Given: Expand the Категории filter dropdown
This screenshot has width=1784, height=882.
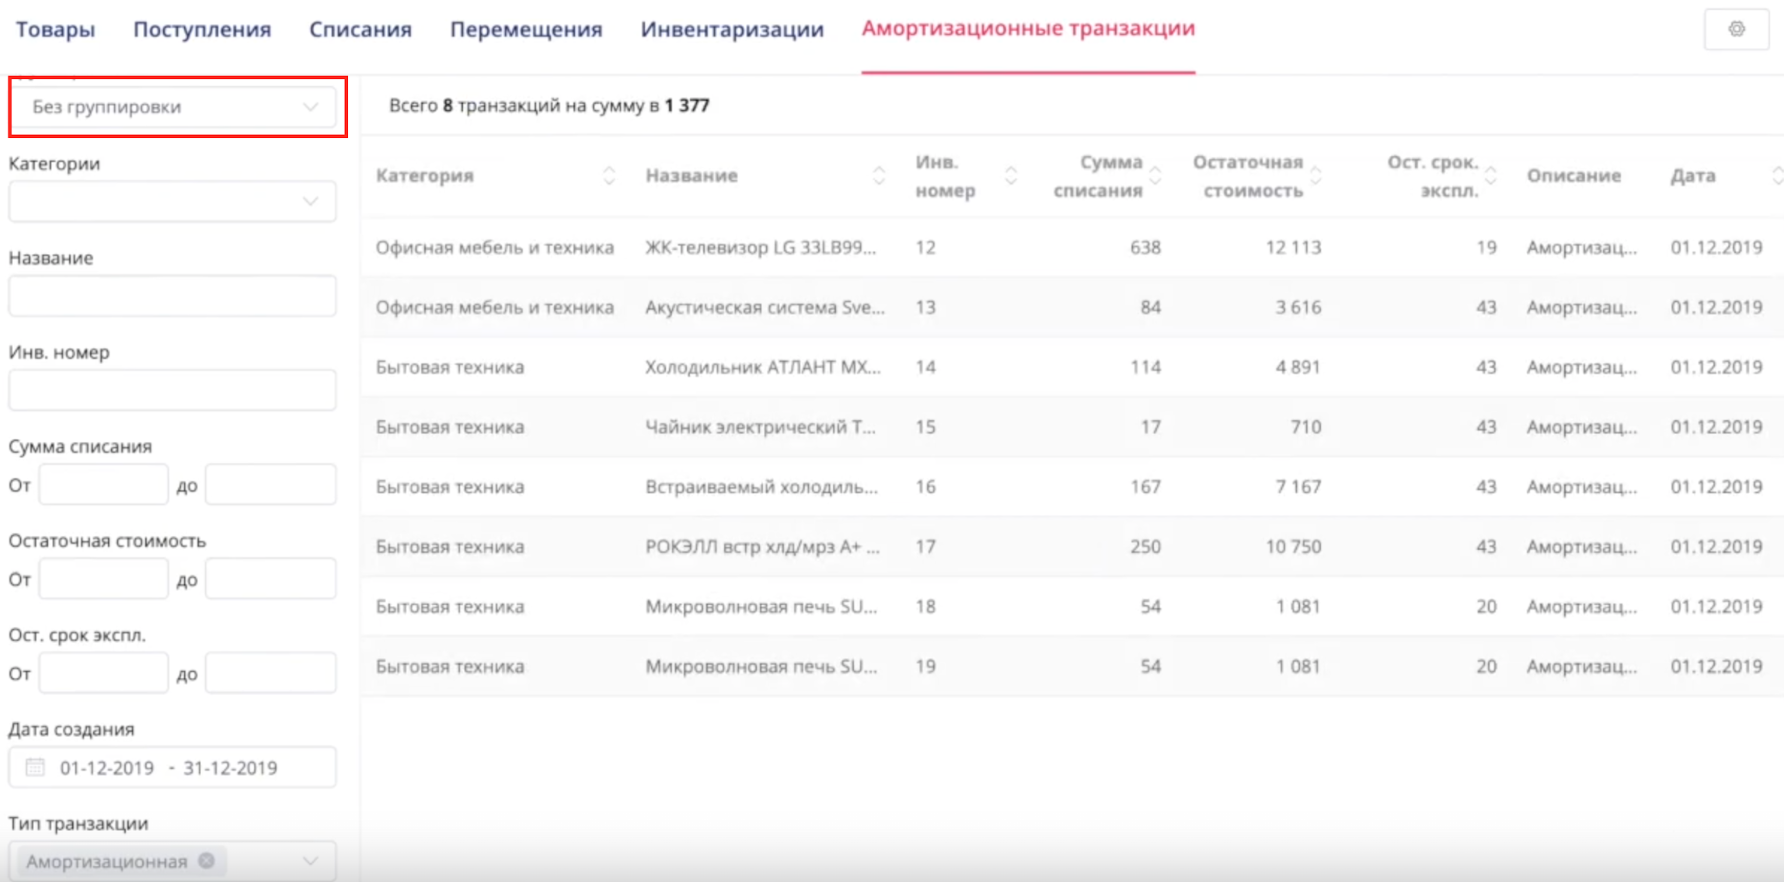Looking at the screenshot, I should coord(172,201).
